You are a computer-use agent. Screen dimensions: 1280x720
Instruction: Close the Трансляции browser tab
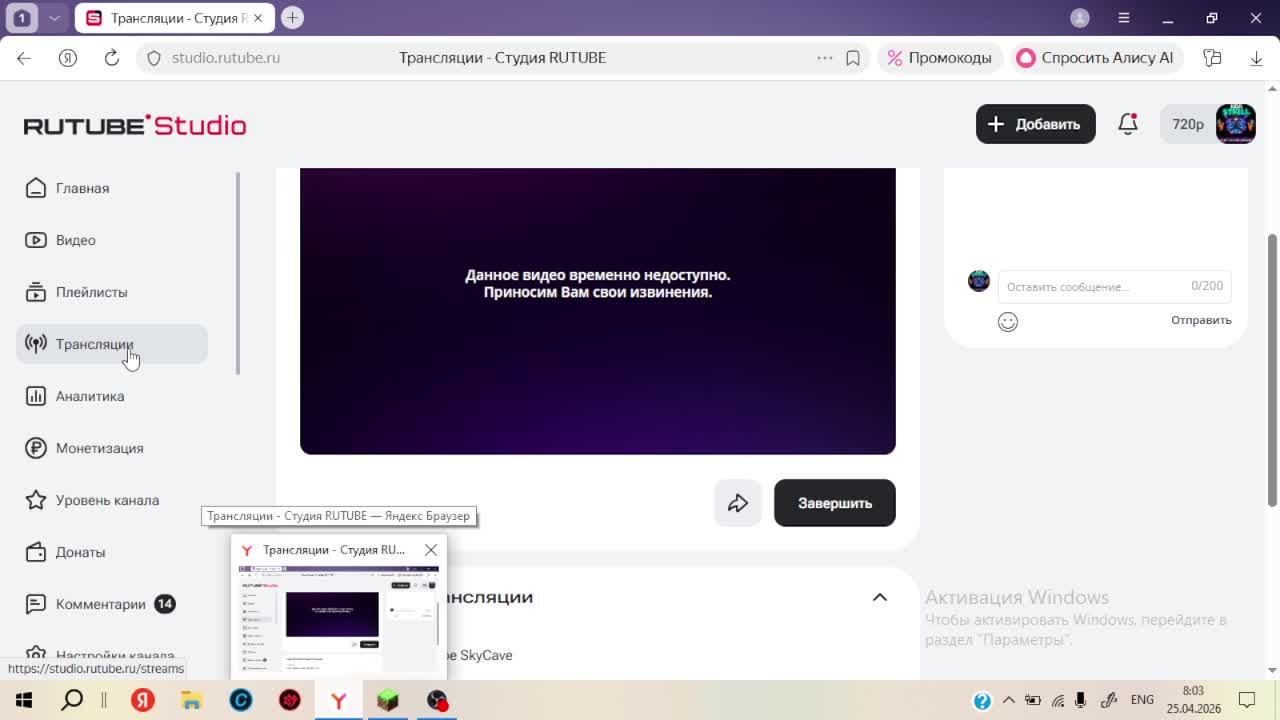point(260,18)
